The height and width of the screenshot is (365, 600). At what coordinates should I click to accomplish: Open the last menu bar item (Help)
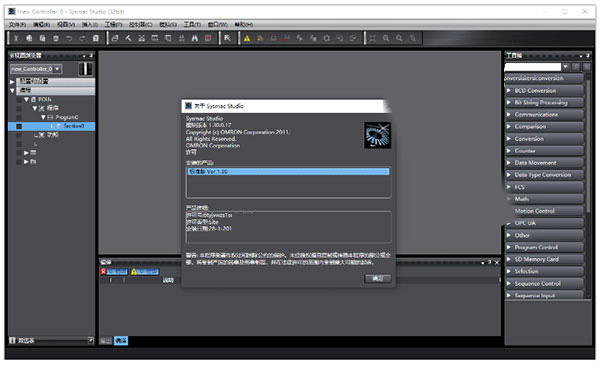[244, 24]
